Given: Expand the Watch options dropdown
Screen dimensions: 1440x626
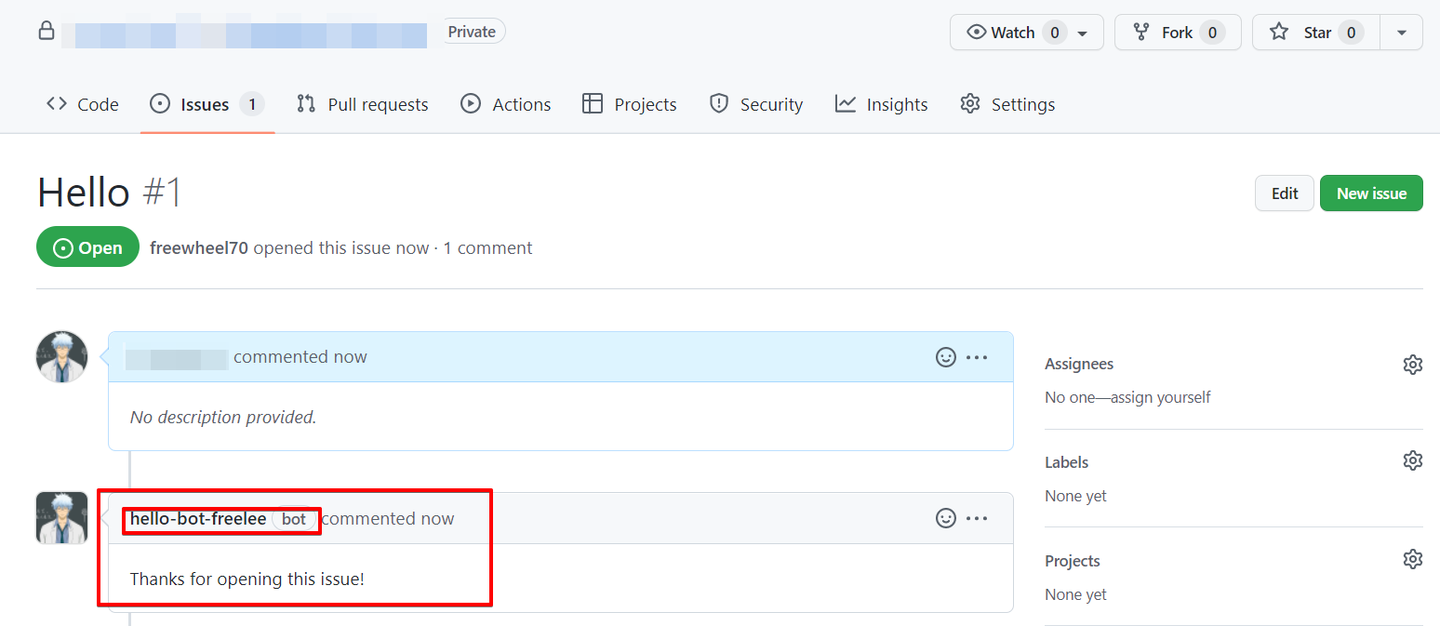Looking at the screenshot, I should click(x=1083, y=31).
